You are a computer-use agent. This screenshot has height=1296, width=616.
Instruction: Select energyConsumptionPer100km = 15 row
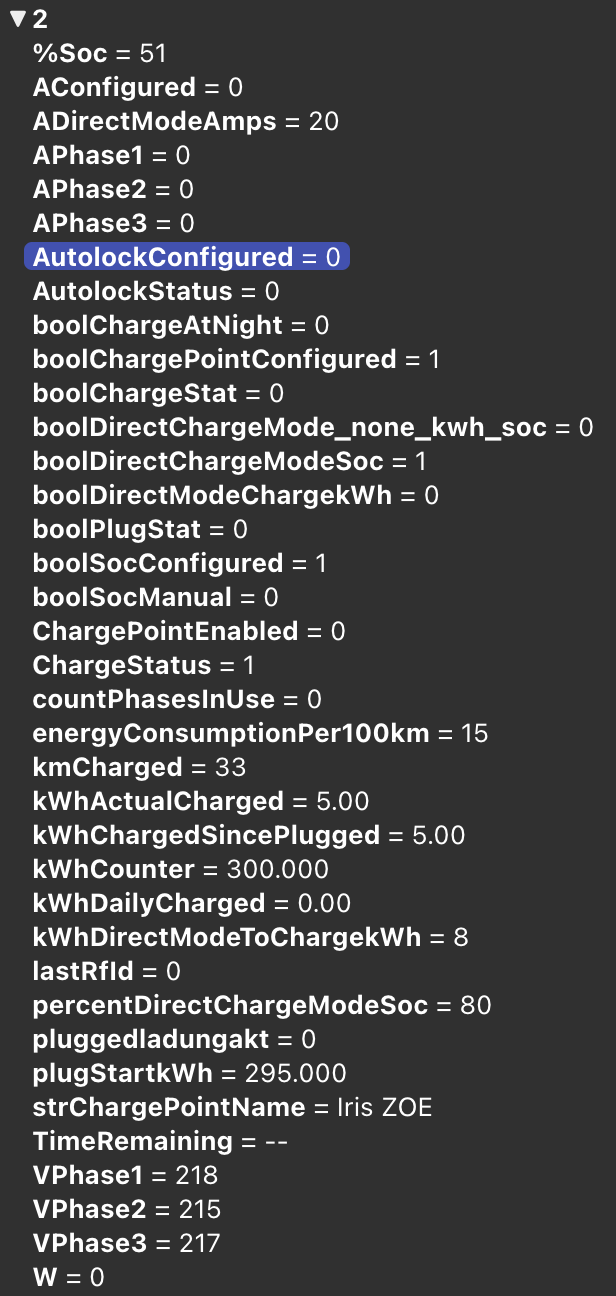point(259,734)
